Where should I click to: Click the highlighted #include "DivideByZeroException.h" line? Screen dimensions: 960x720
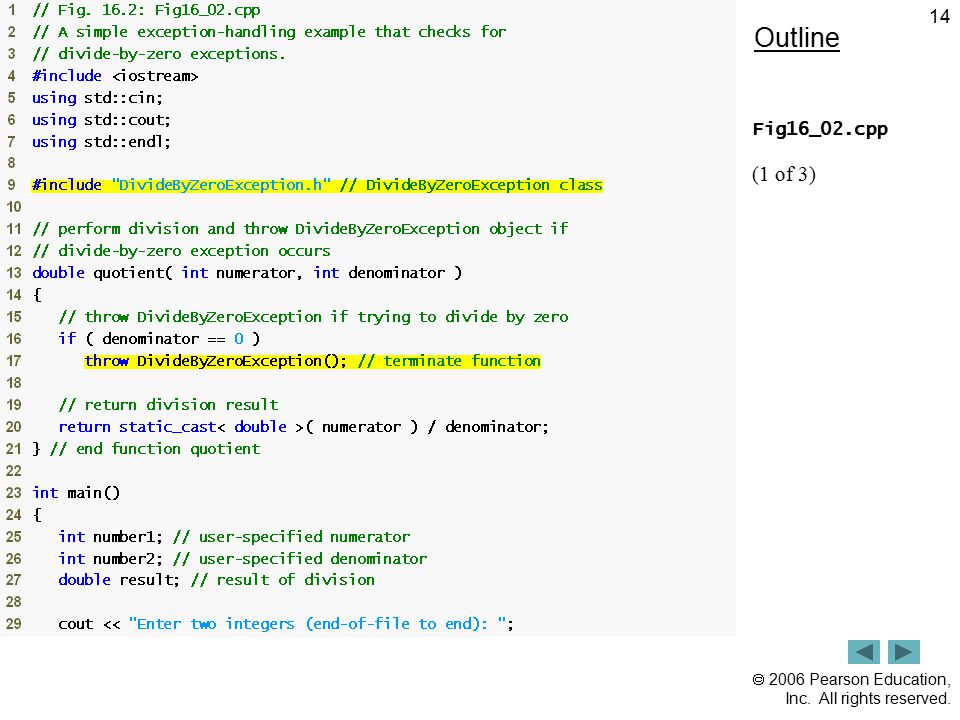click(x=317, y=185)
